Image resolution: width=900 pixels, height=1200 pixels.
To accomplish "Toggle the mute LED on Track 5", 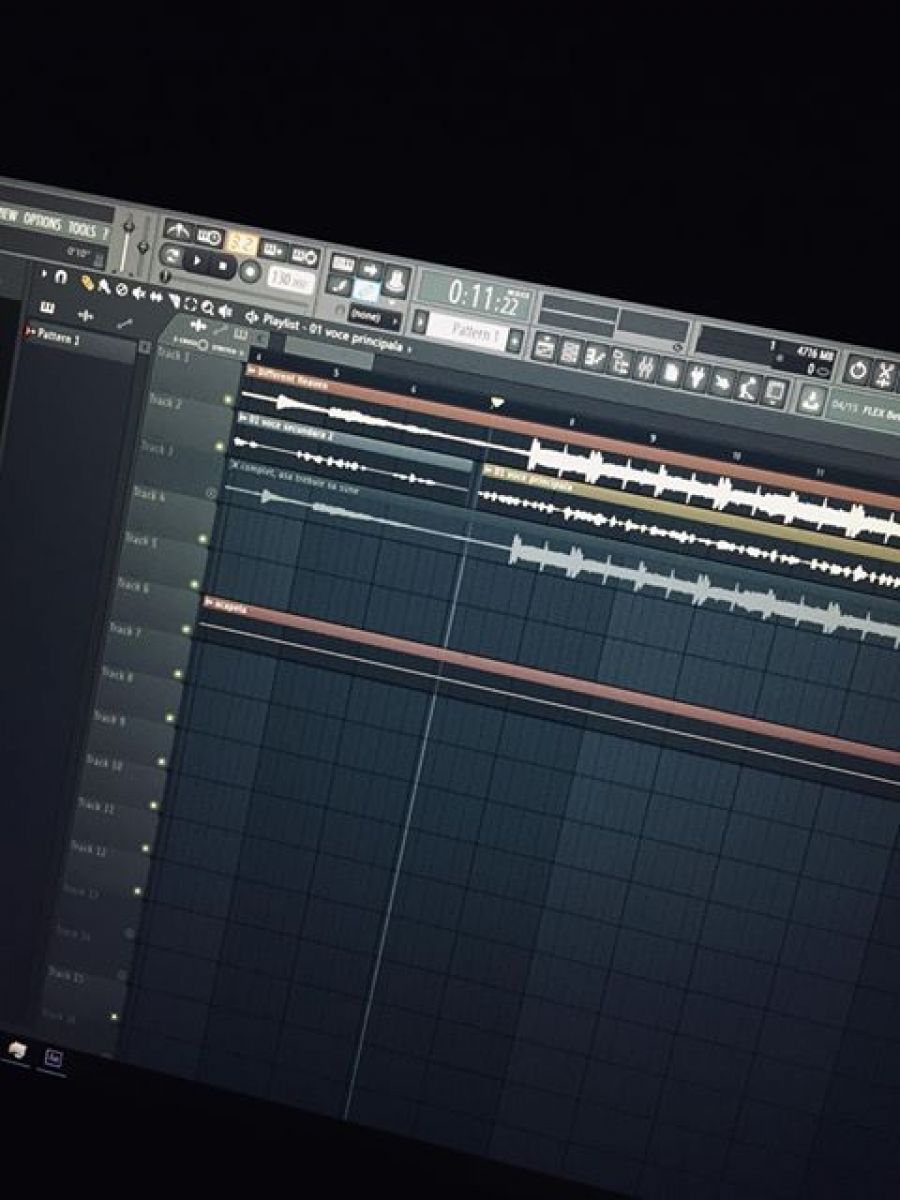I will pyautogui.click(x=203, y=539).
